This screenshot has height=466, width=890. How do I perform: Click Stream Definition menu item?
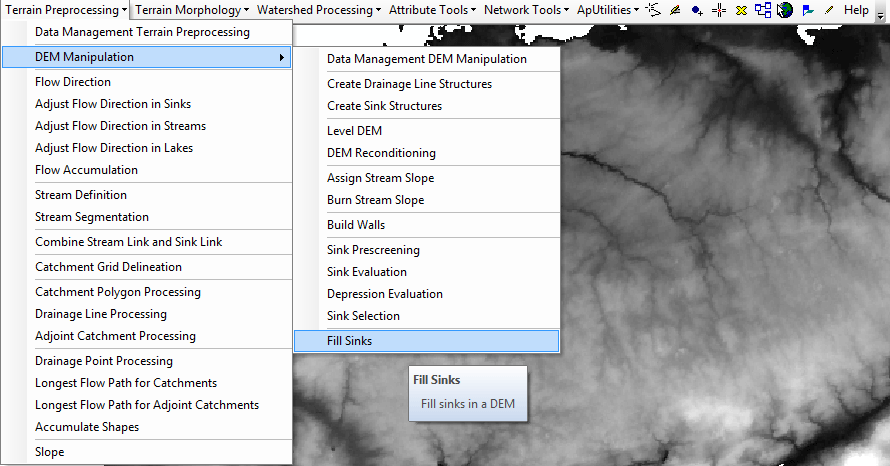(81, 195)
